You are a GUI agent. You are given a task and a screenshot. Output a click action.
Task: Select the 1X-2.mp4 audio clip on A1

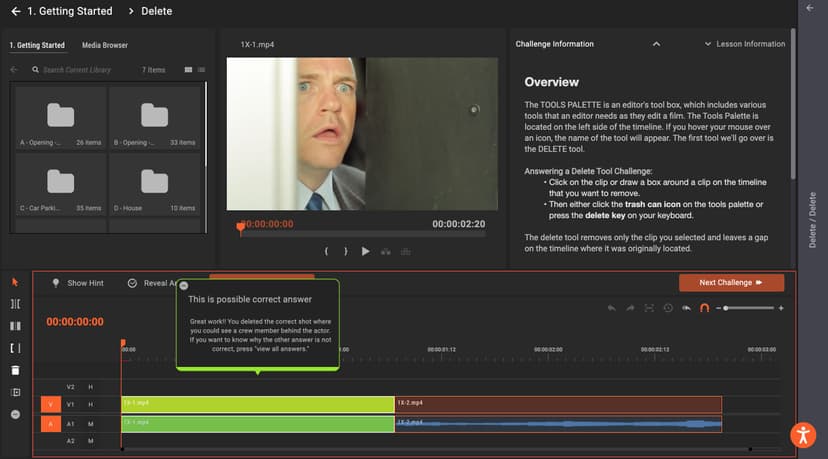coord(558,424)
